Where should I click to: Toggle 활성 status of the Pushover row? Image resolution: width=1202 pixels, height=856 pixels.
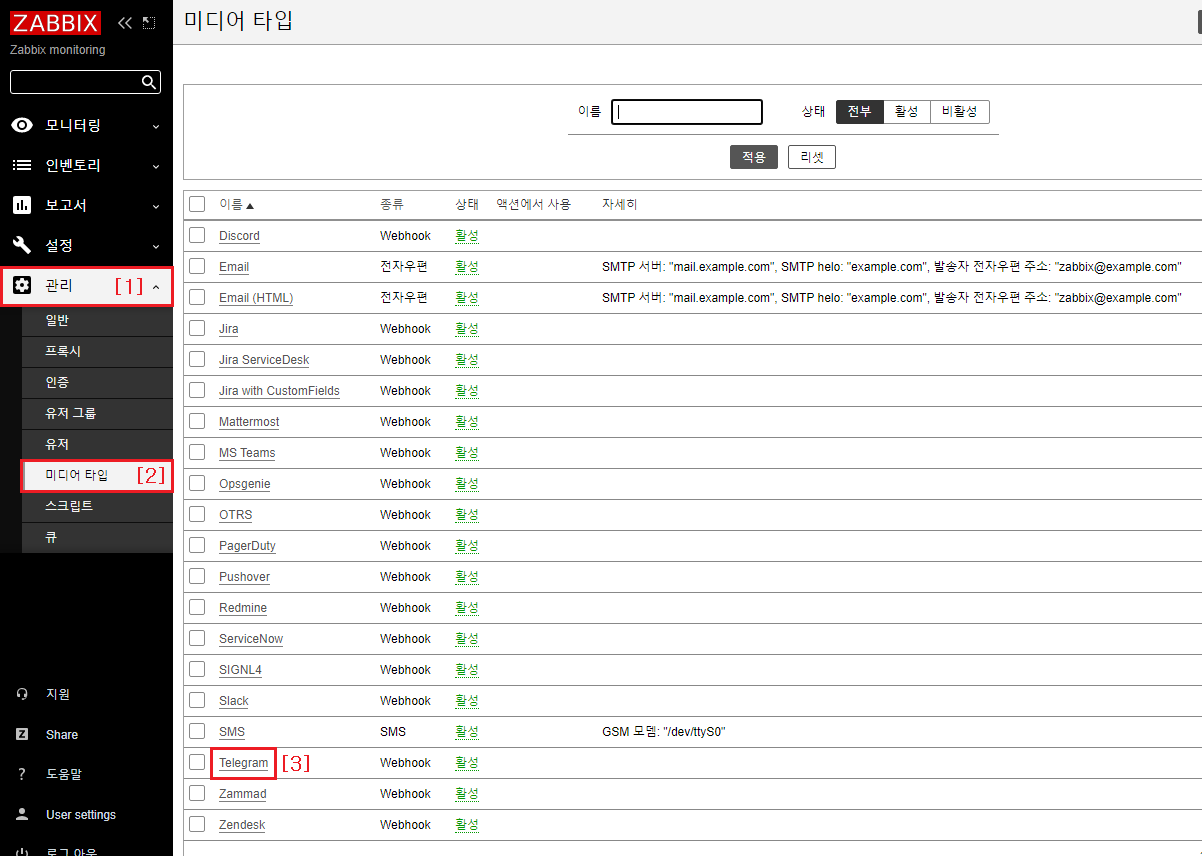point(467,577)
